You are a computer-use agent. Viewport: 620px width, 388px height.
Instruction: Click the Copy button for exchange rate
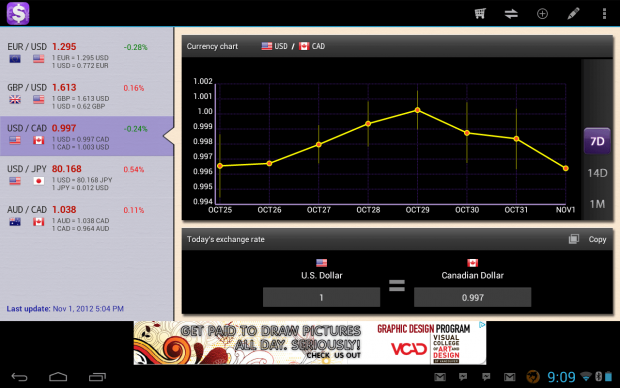597,239
